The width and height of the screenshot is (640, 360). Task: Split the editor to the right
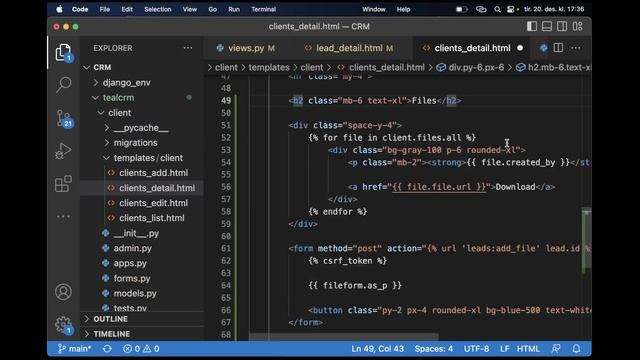click(558, 48)
